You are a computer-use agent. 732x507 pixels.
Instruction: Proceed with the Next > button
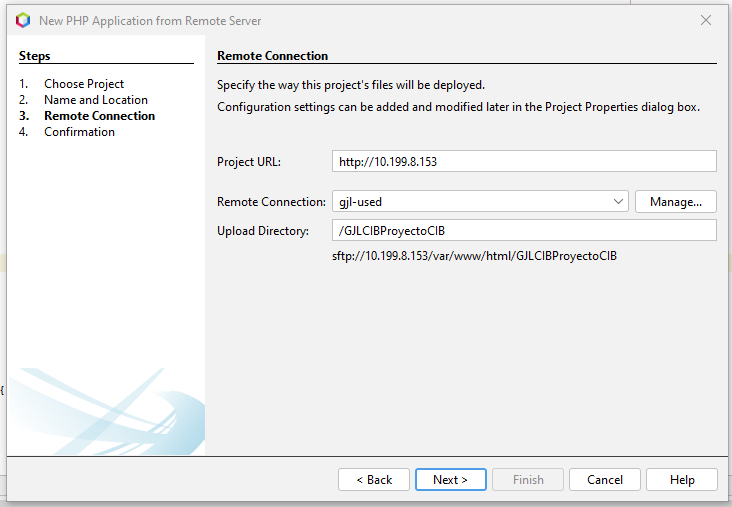click(x=450, y=480)
